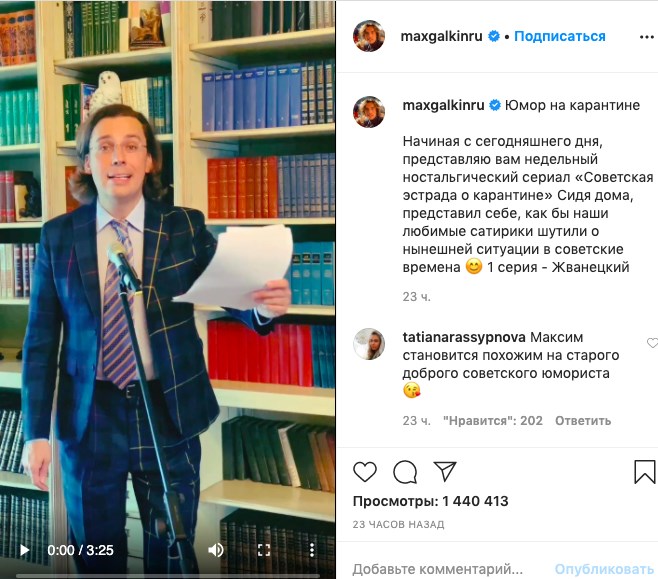Open the video player's more options menu

tap(312, 550)
